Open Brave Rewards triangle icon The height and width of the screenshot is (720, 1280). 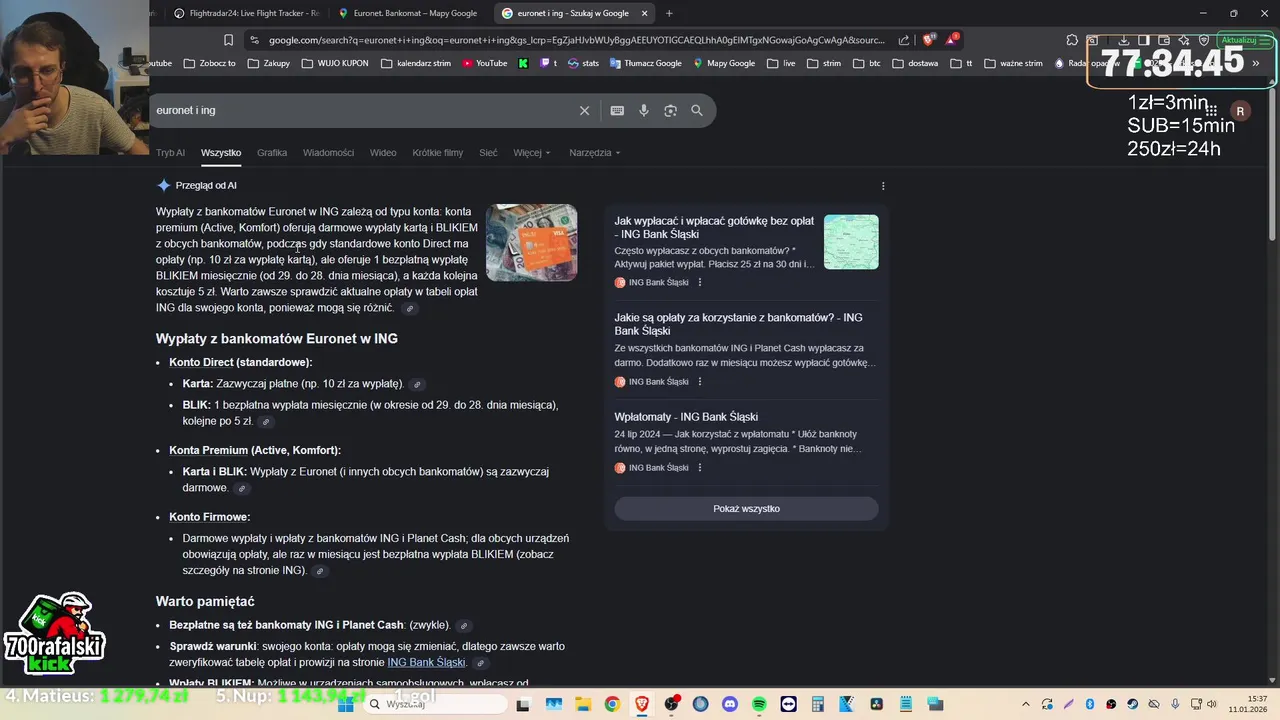coord(952,39)
